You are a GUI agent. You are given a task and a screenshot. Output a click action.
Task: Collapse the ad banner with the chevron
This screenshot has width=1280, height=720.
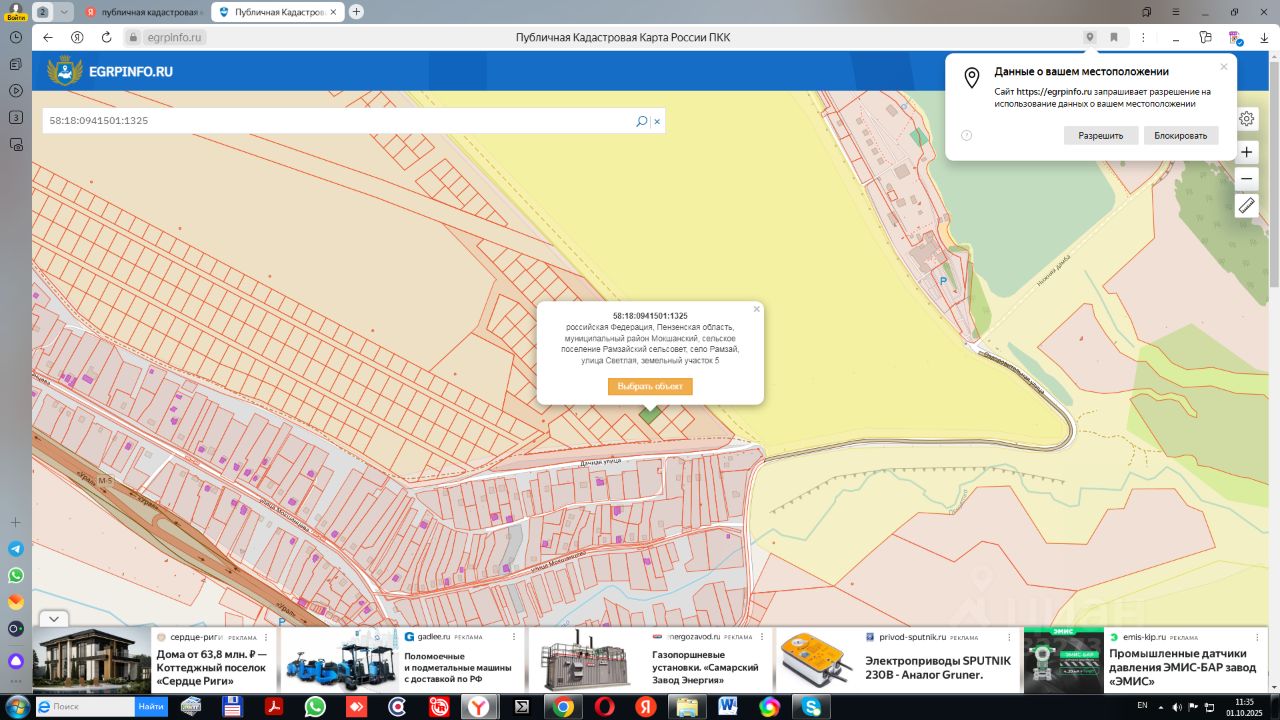(53, 619)
